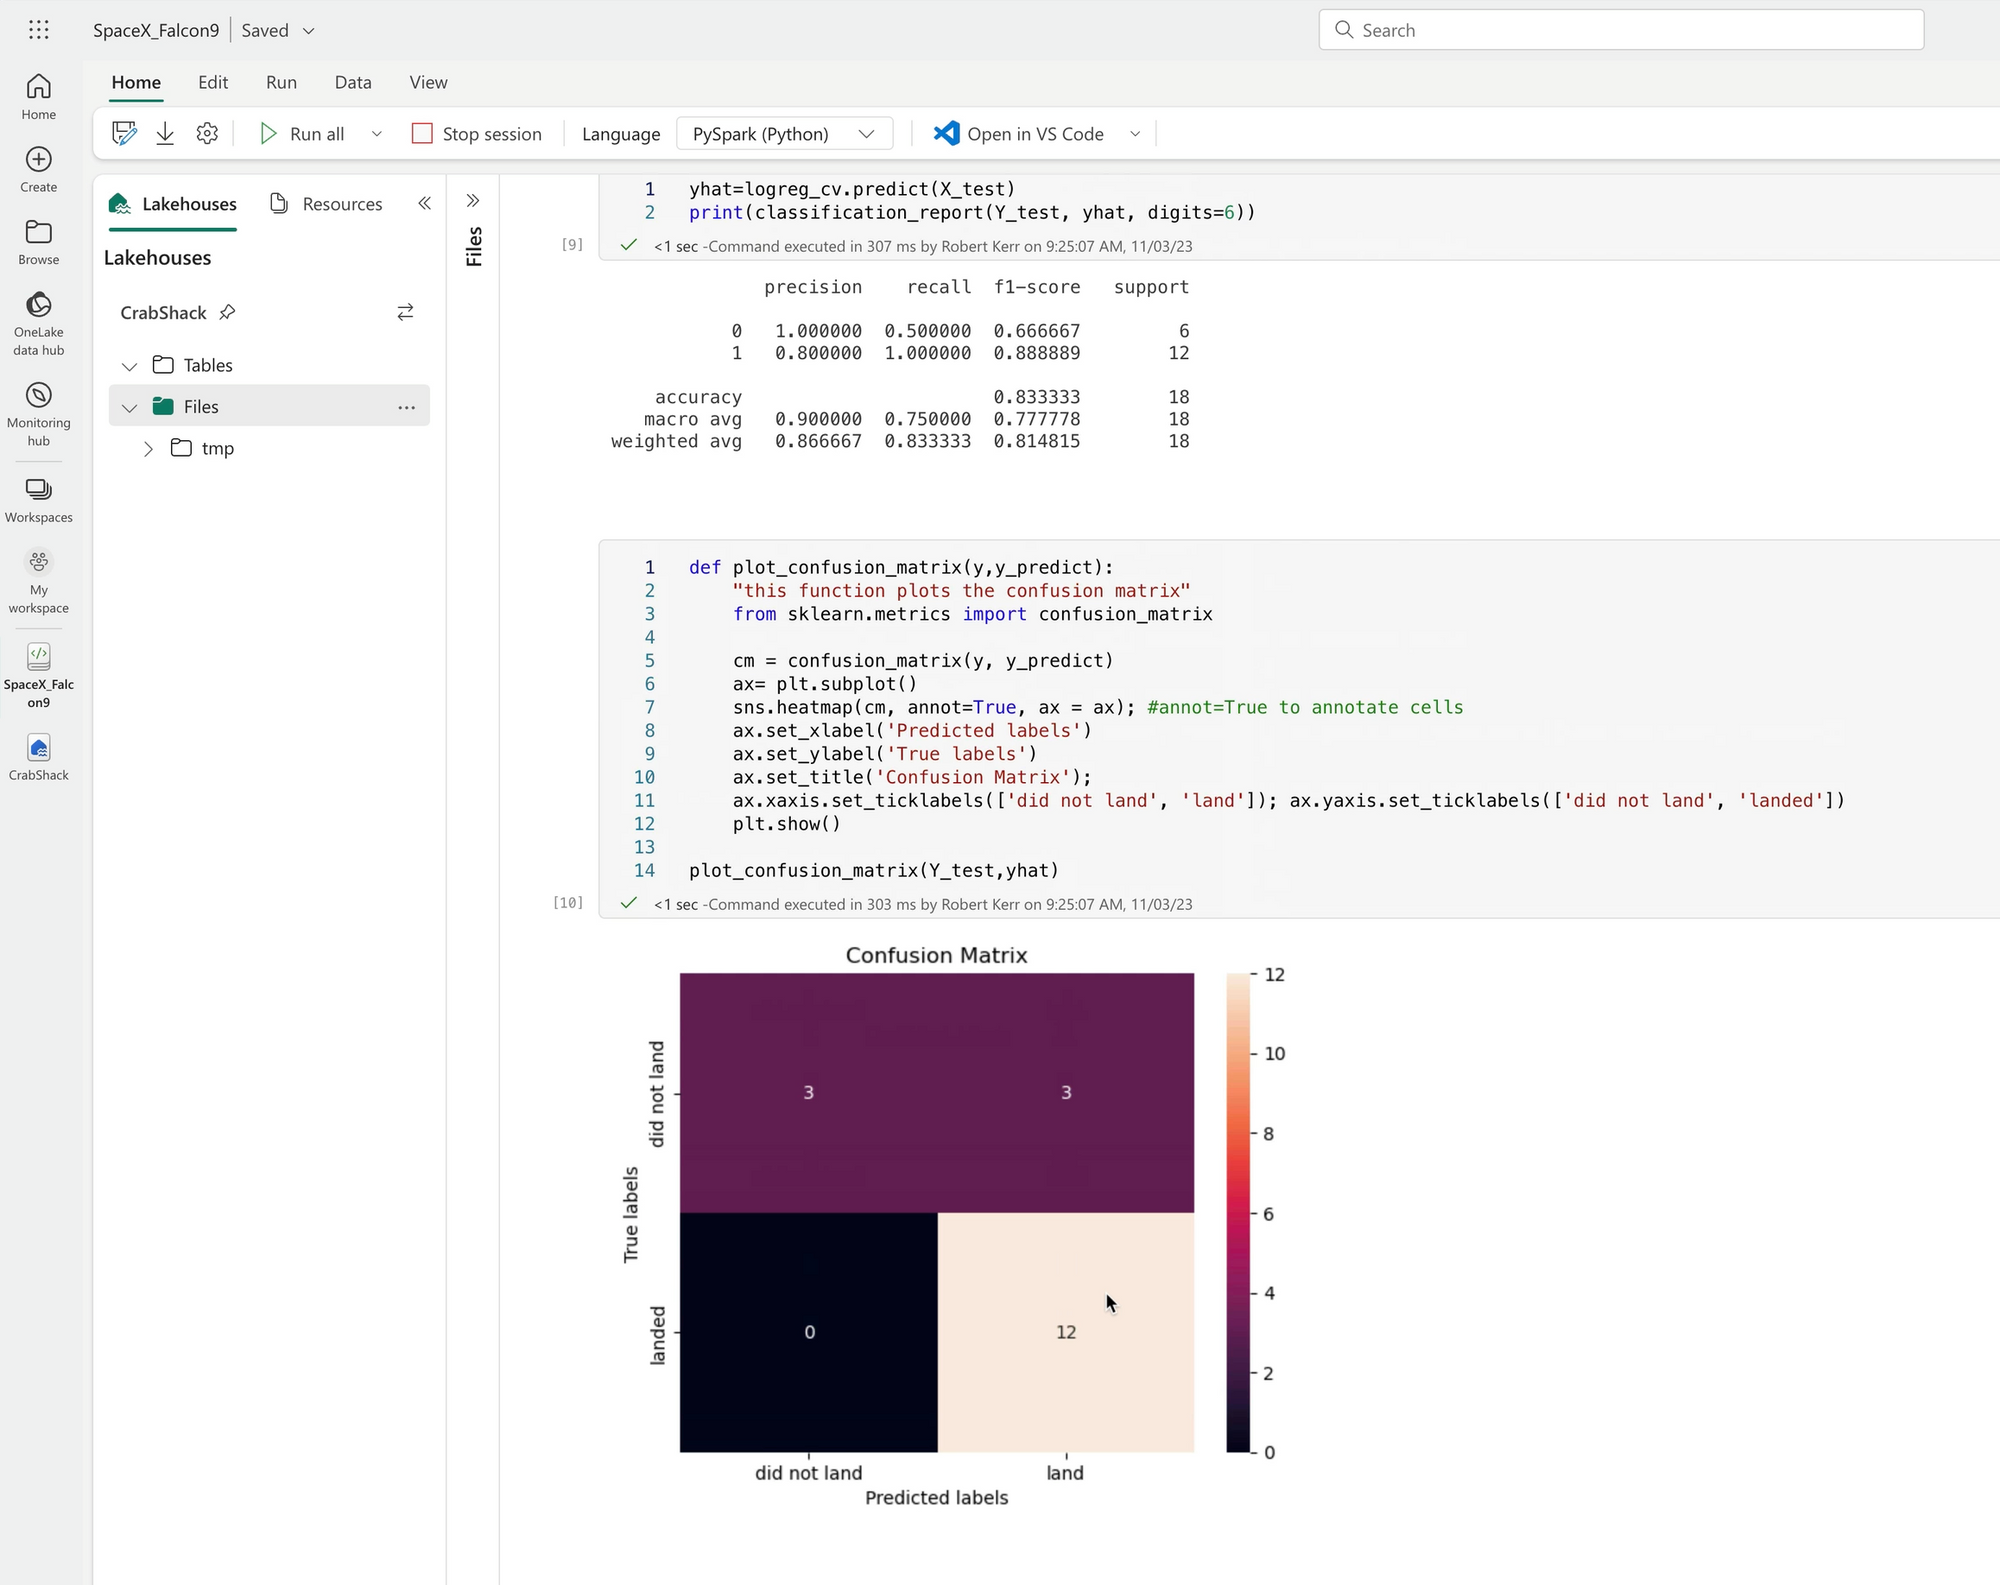2000x1585 pixels.
Task: Open Run all dropdown arrow
Action: click(377, 134)
